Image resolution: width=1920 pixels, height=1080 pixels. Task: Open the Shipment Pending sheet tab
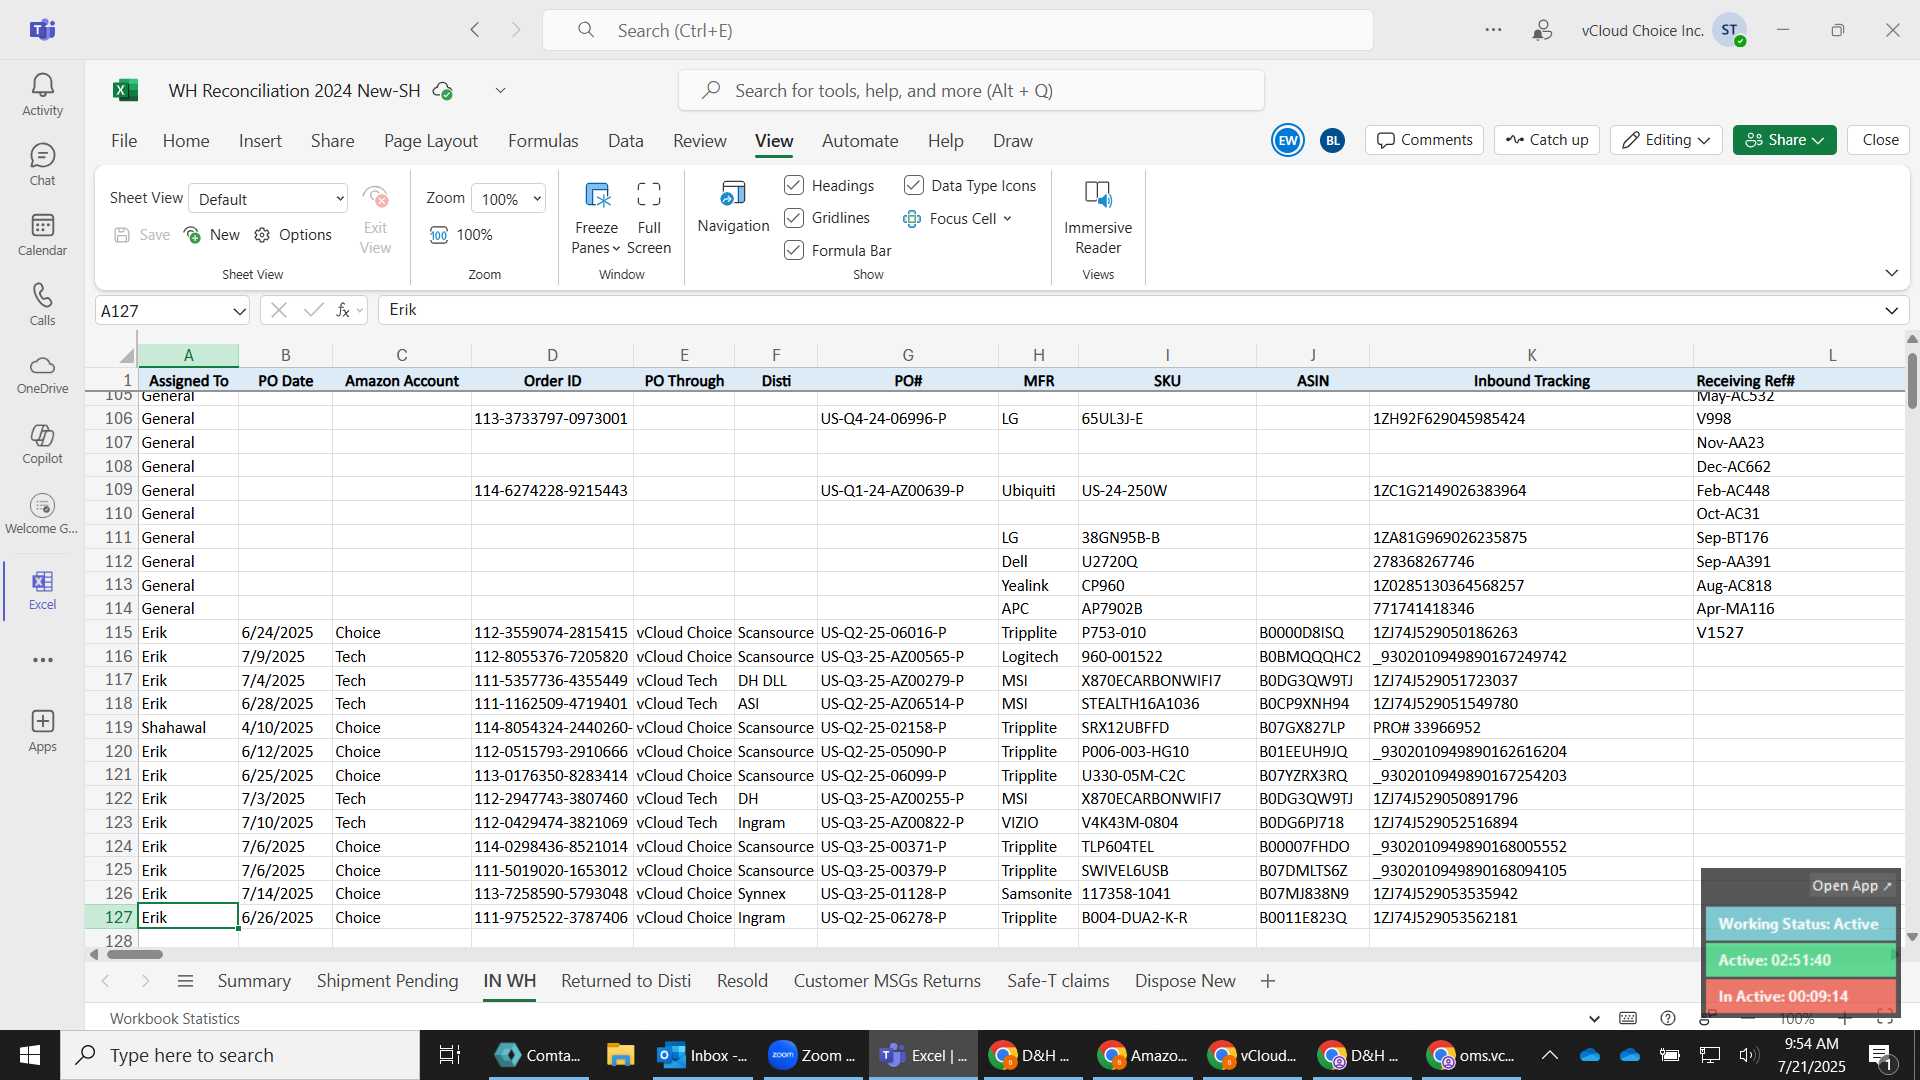pyautogui.click(x=387, y=981)
